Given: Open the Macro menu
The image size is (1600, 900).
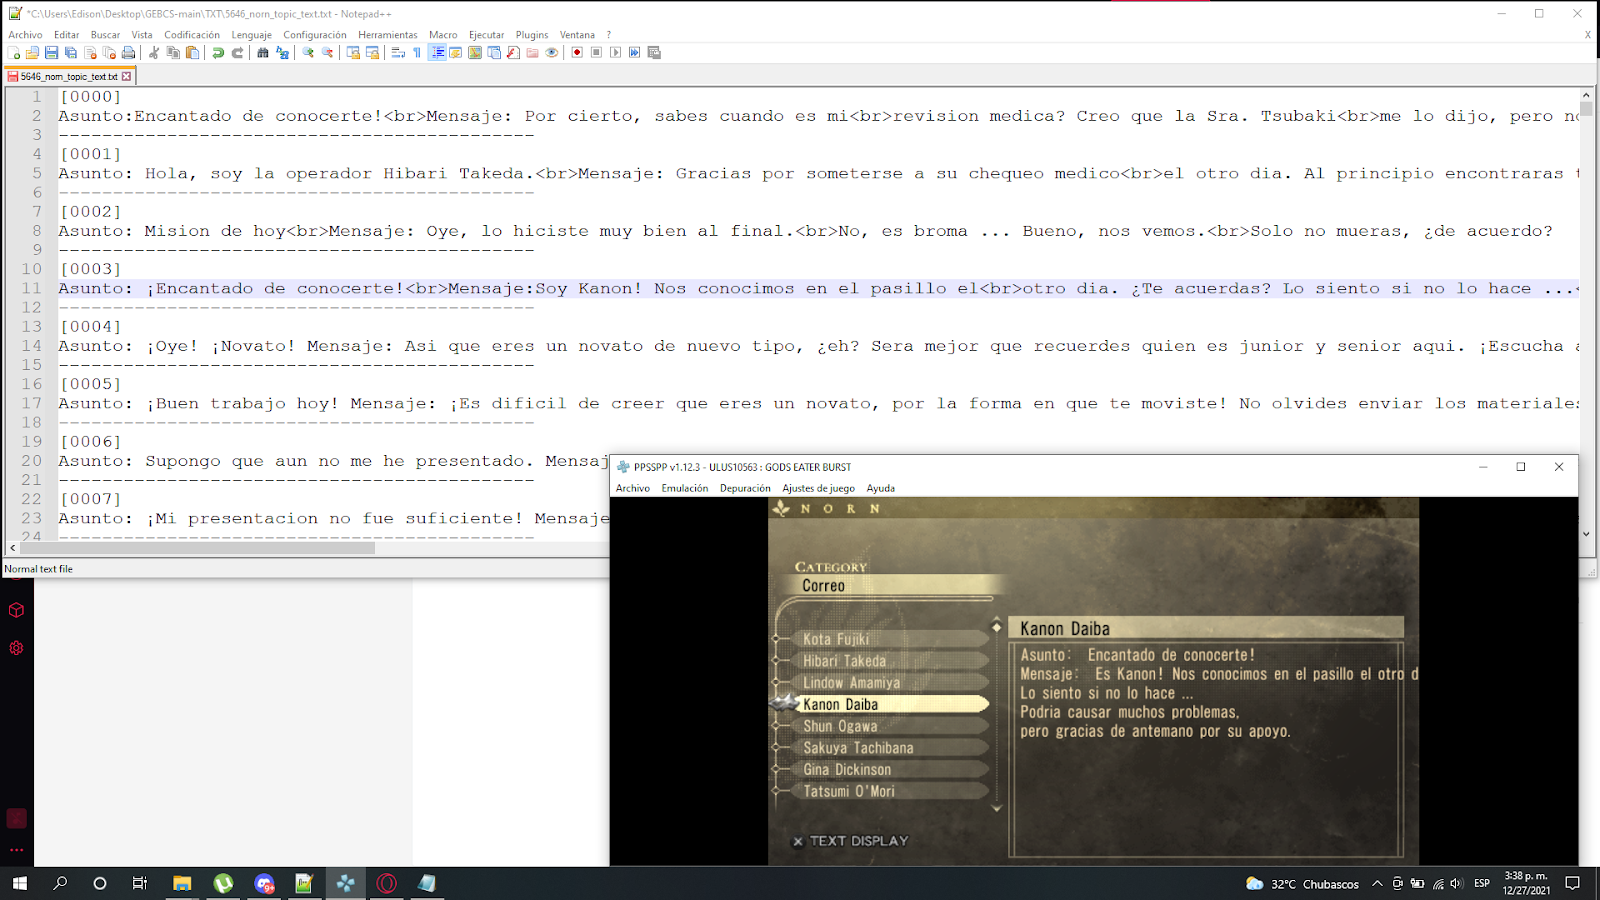Looking at the screenshot, I should [x=443, y=35].
